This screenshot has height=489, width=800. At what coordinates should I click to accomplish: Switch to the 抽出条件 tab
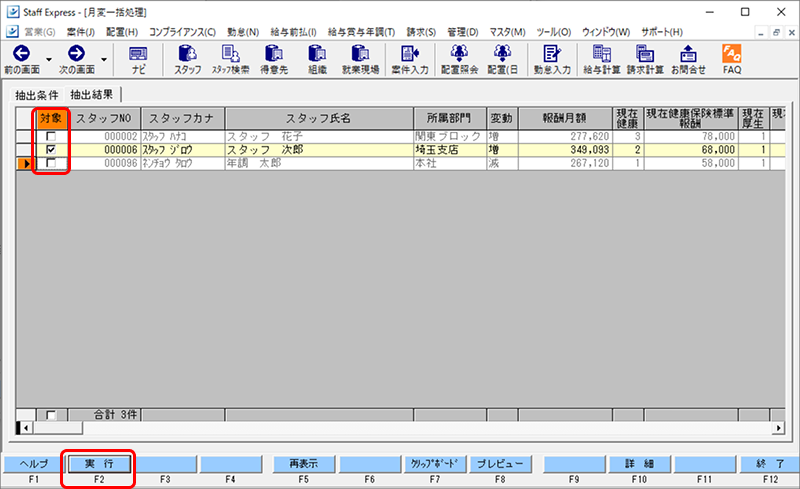click(37, 95)
